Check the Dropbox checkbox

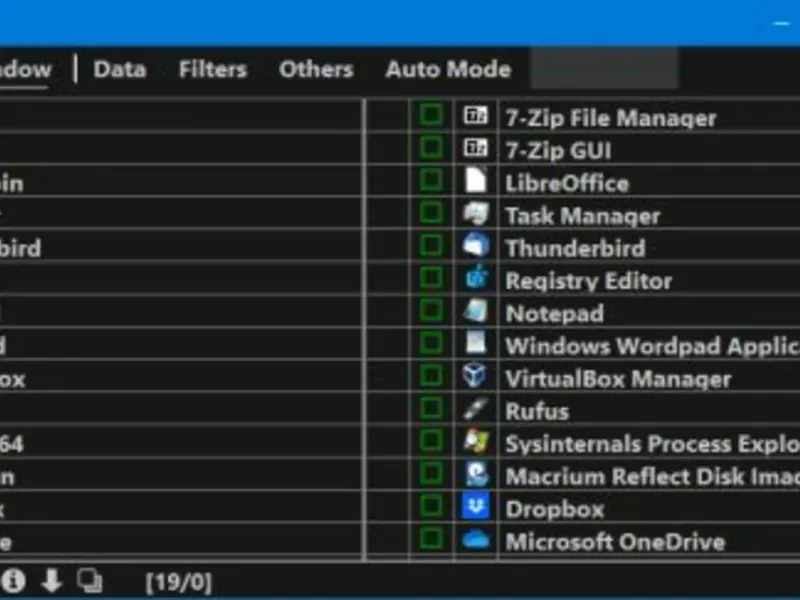[x=431, y=506]
